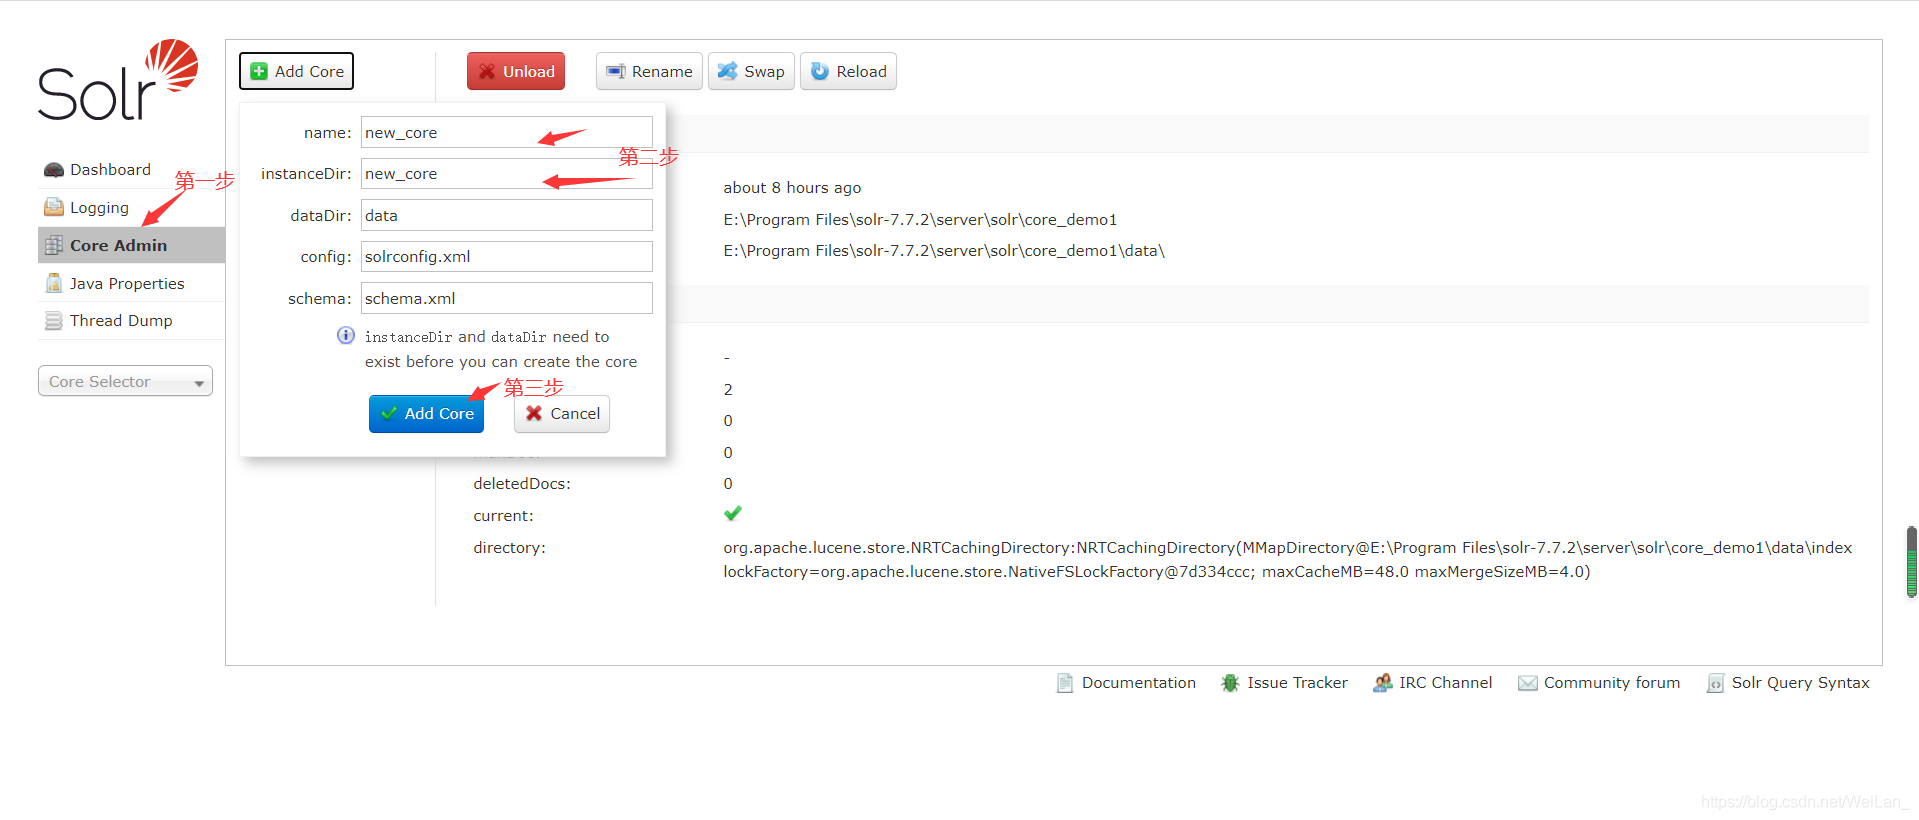This screenshot has width=1919, height=820.
Task: Click the red X icon on Cancel
Action: [x=534, y=413]
